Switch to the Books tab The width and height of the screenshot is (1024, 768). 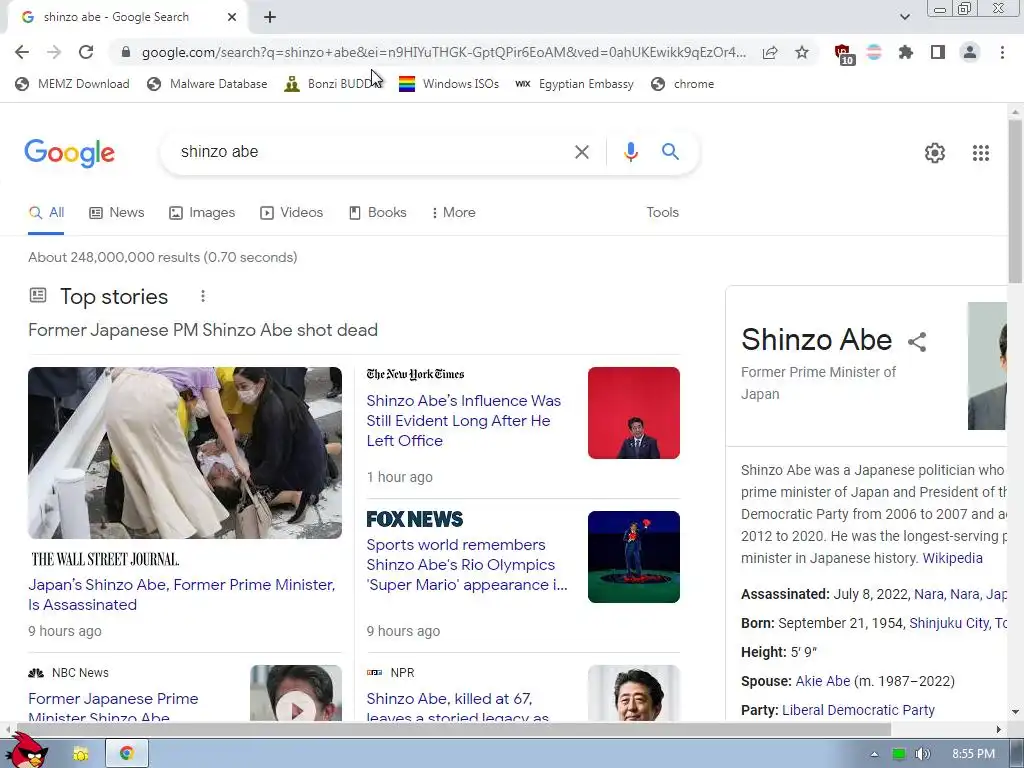coord(377,212)
